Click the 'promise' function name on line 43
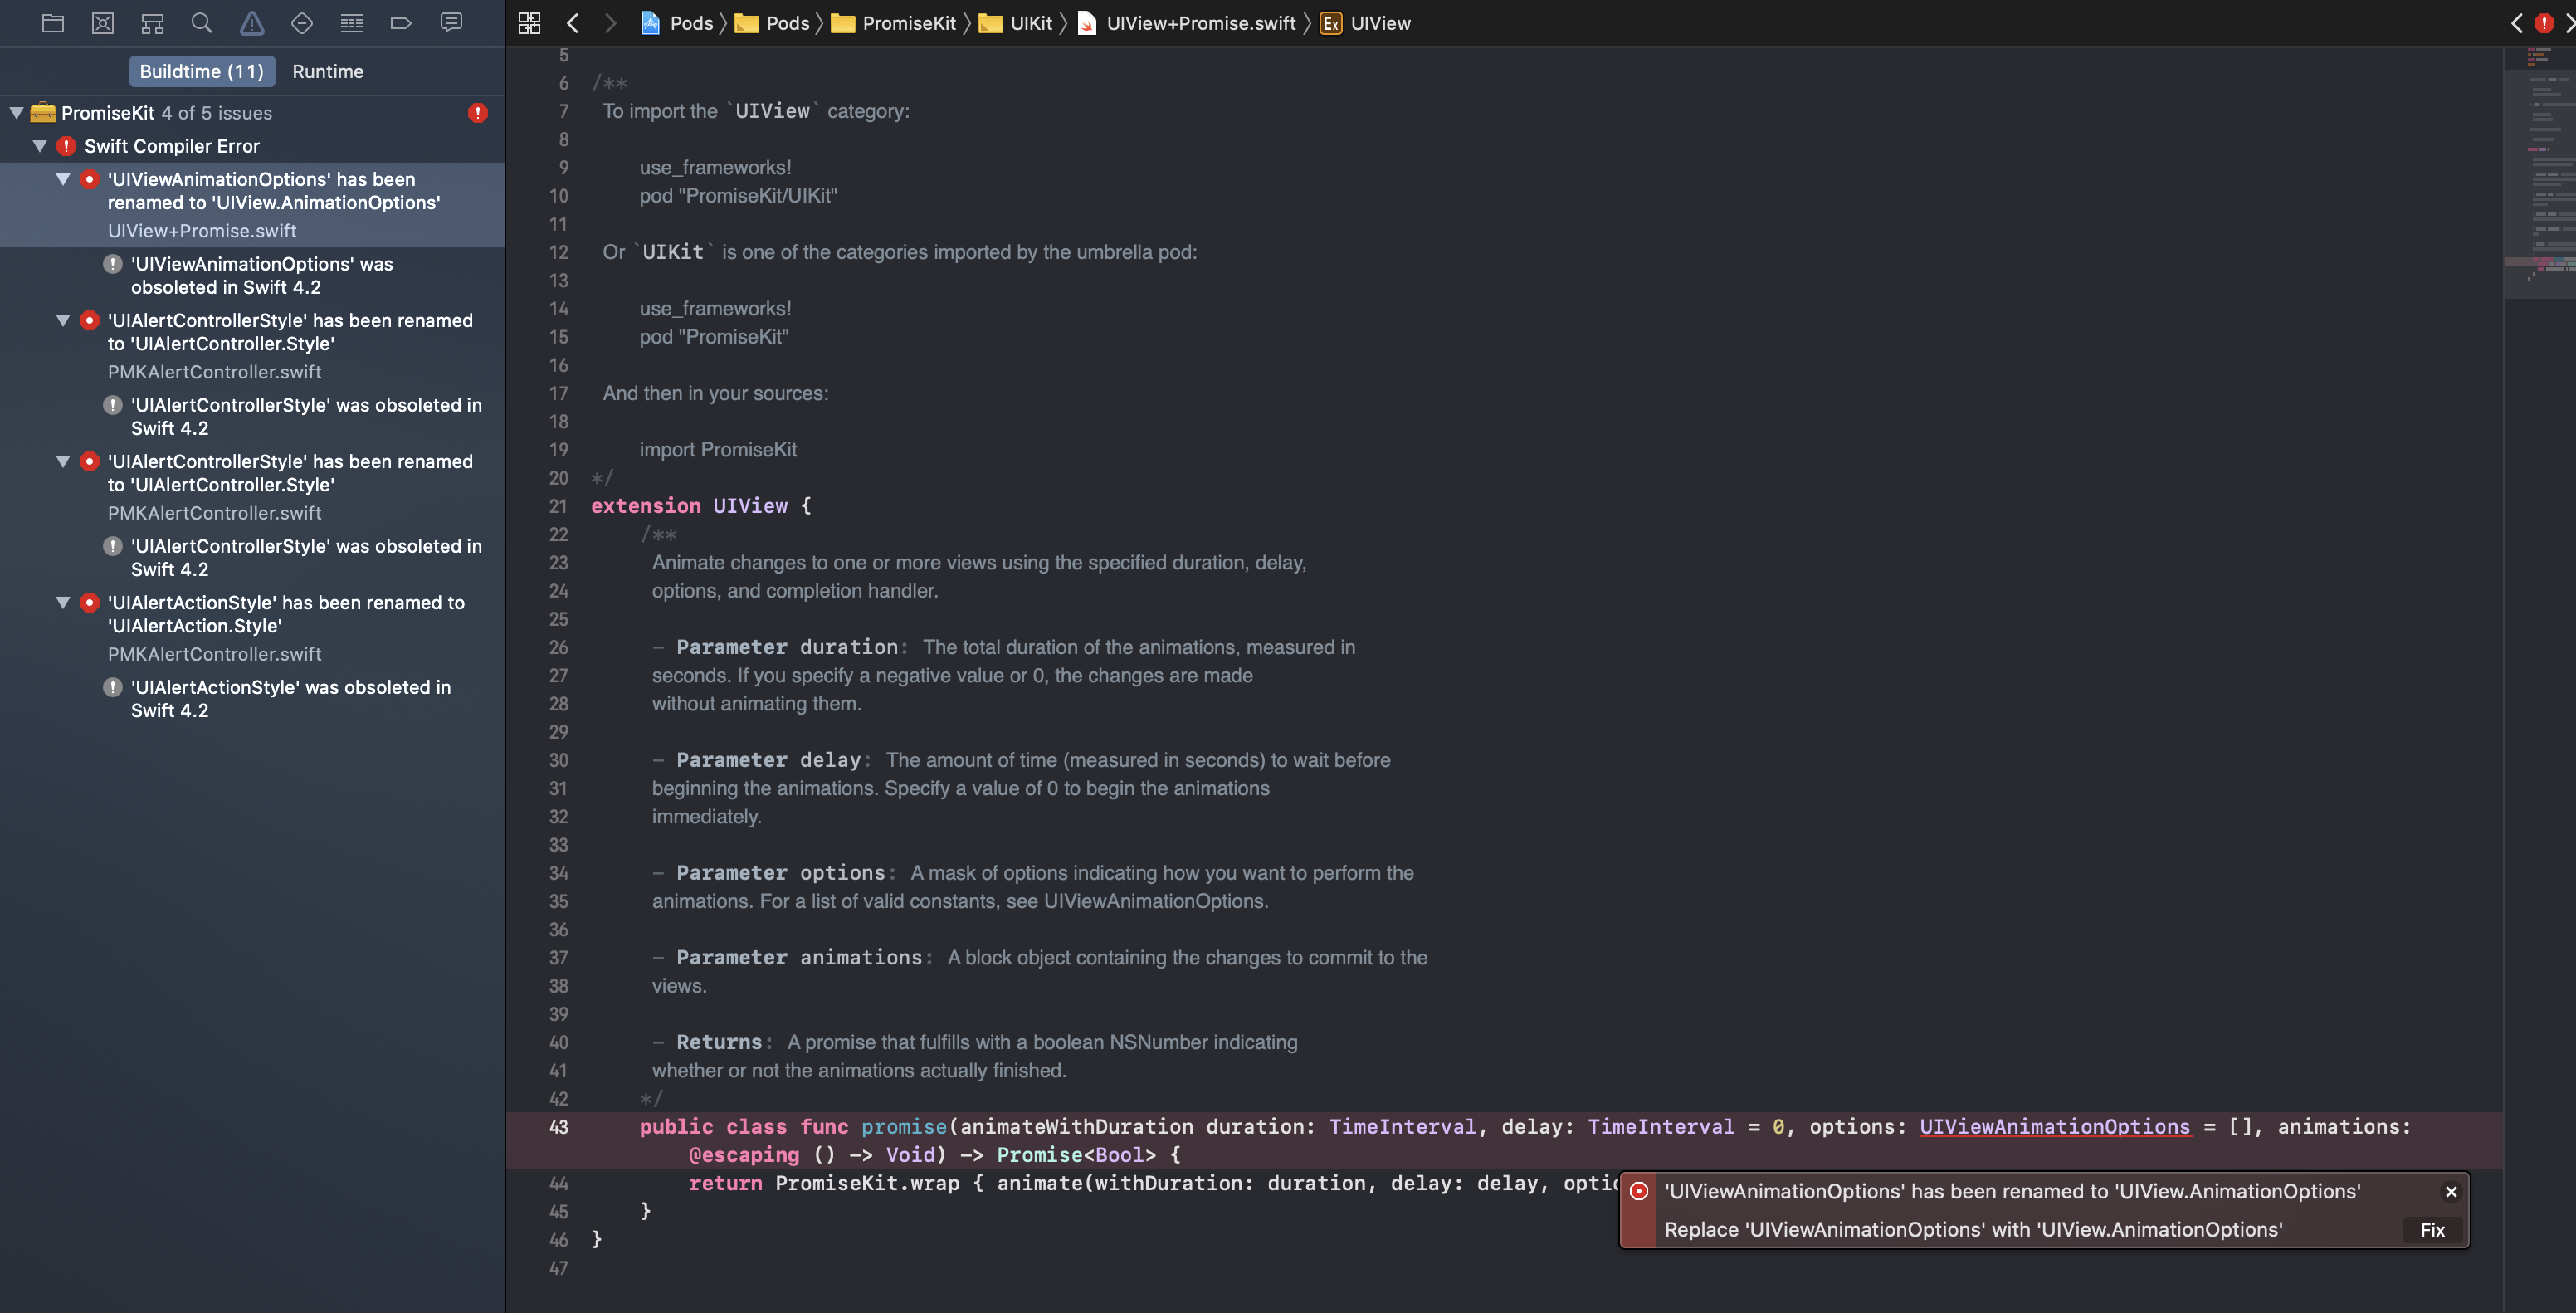This screenshot has width=2576, height=1313. pos(903,1126)
